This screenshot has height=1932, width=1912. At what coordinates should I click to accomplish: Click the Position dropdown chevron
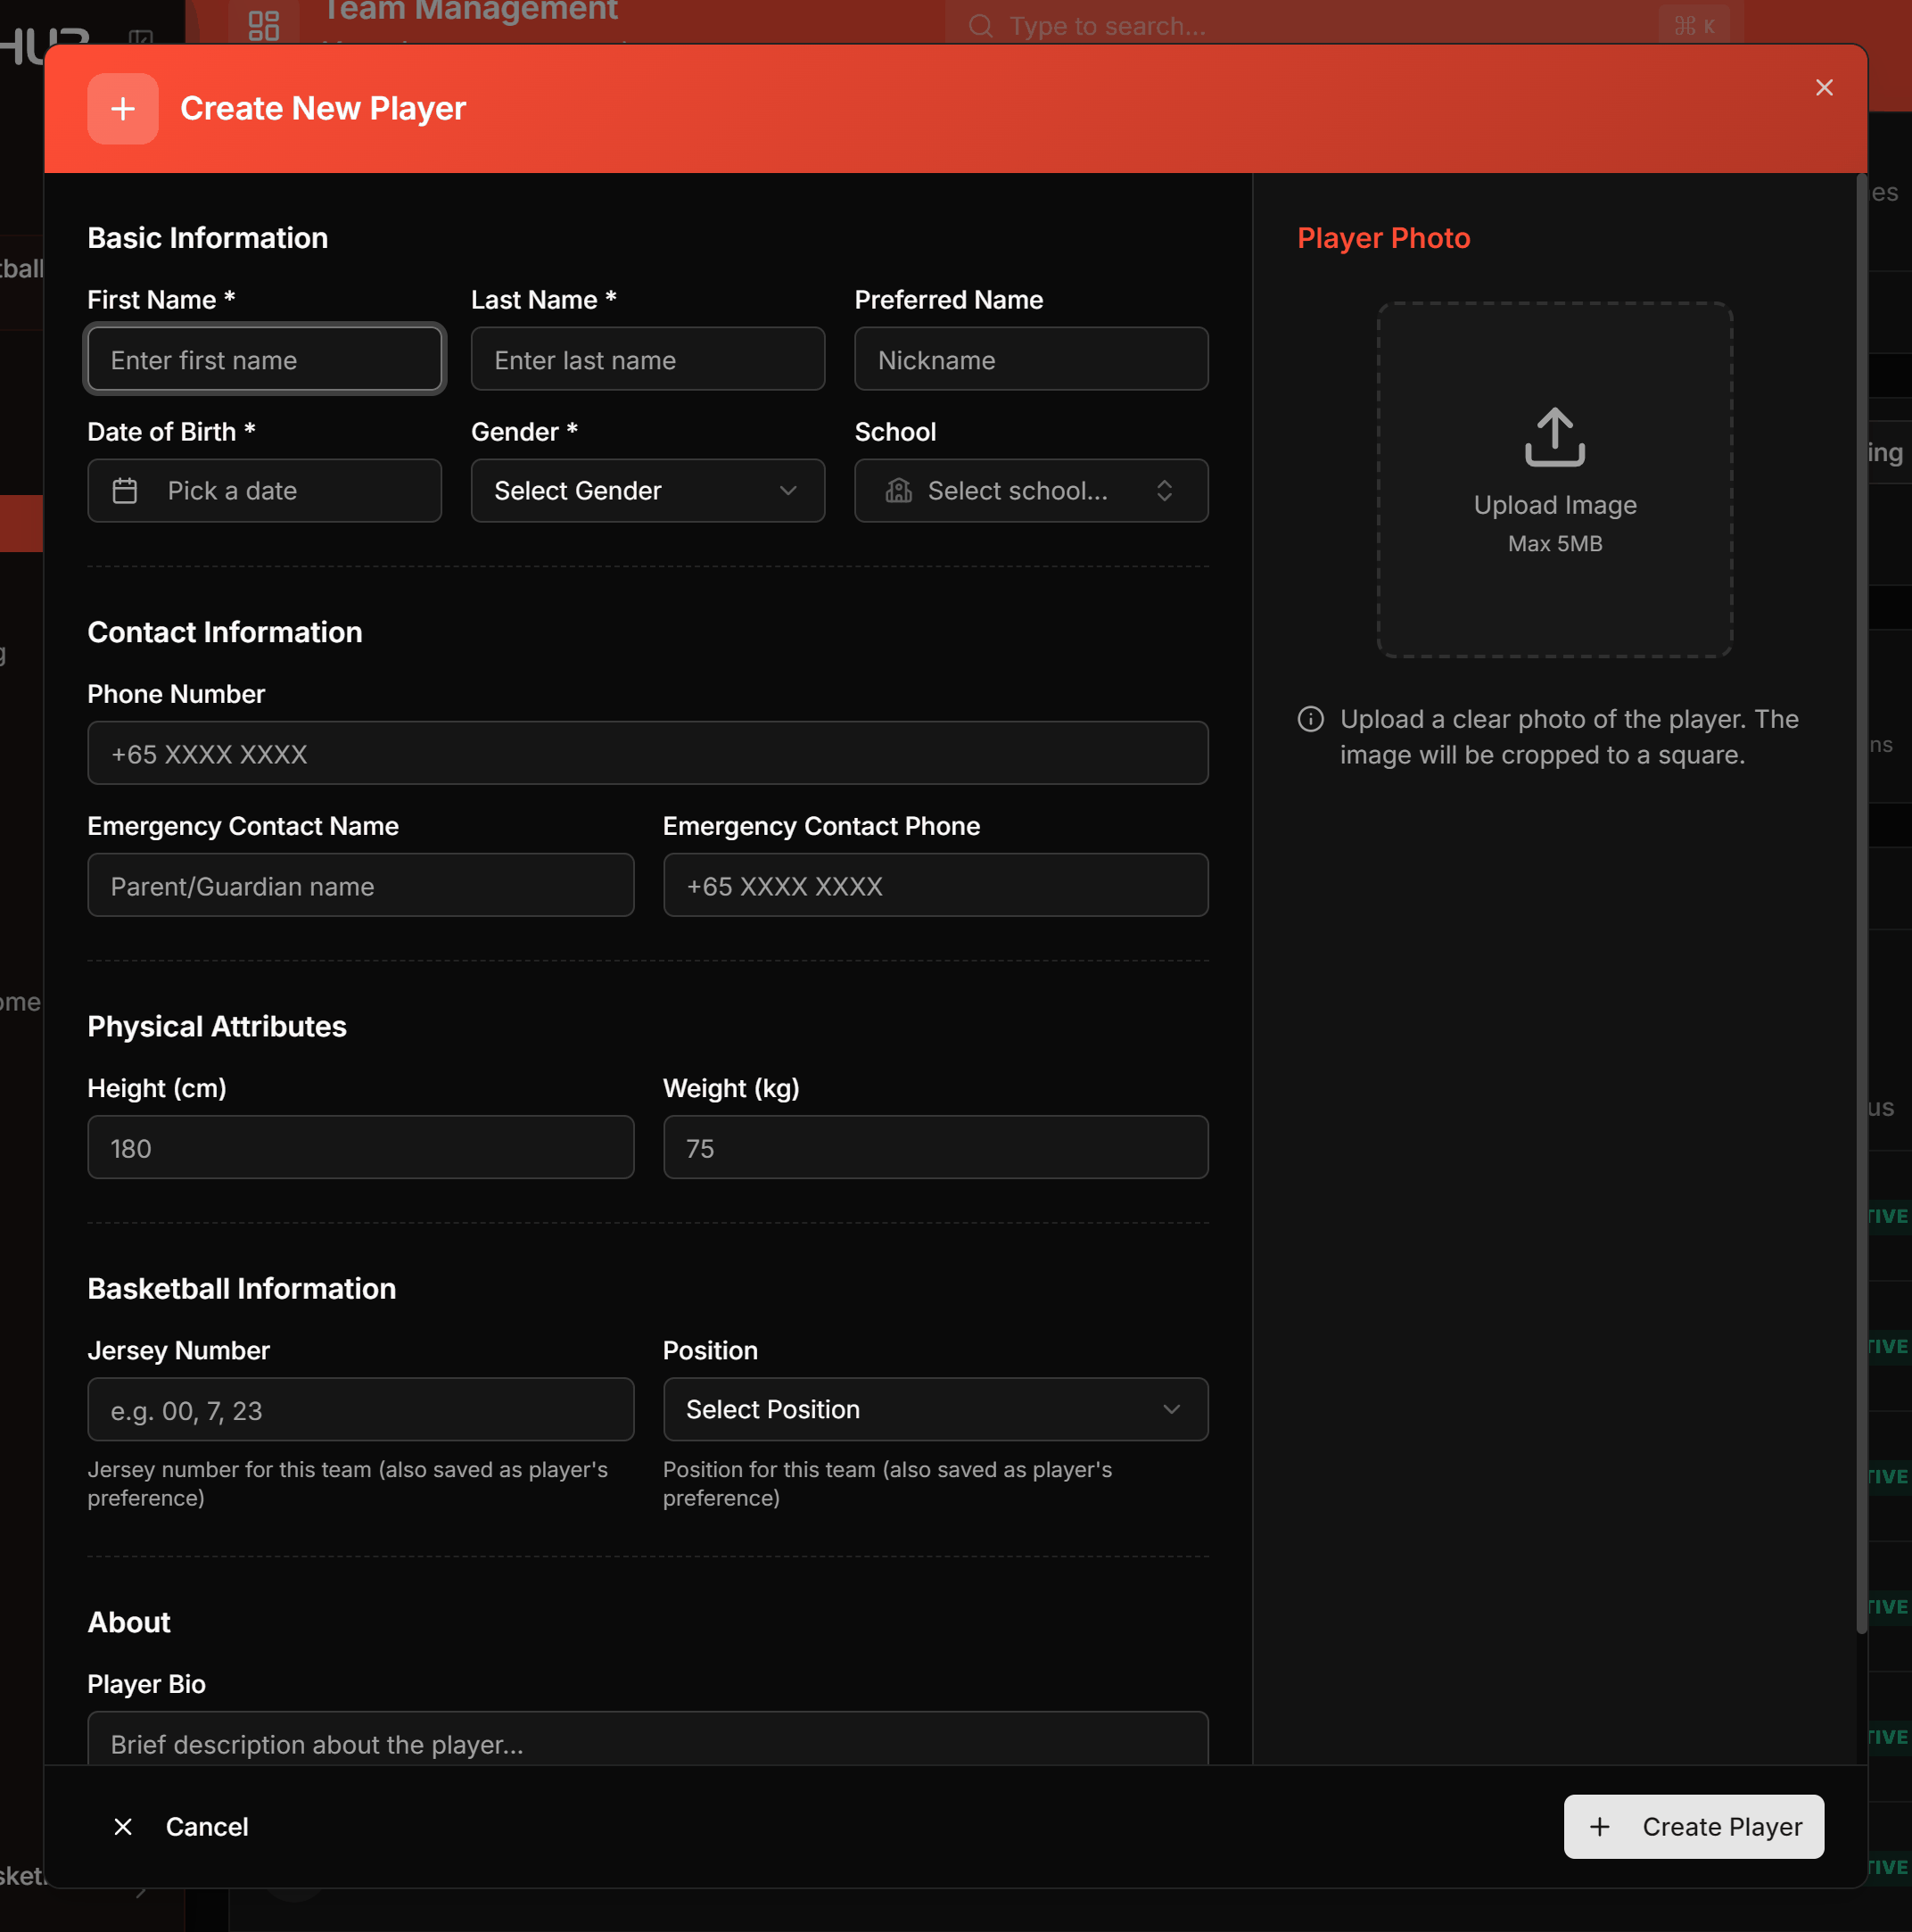point(1170,1408)
